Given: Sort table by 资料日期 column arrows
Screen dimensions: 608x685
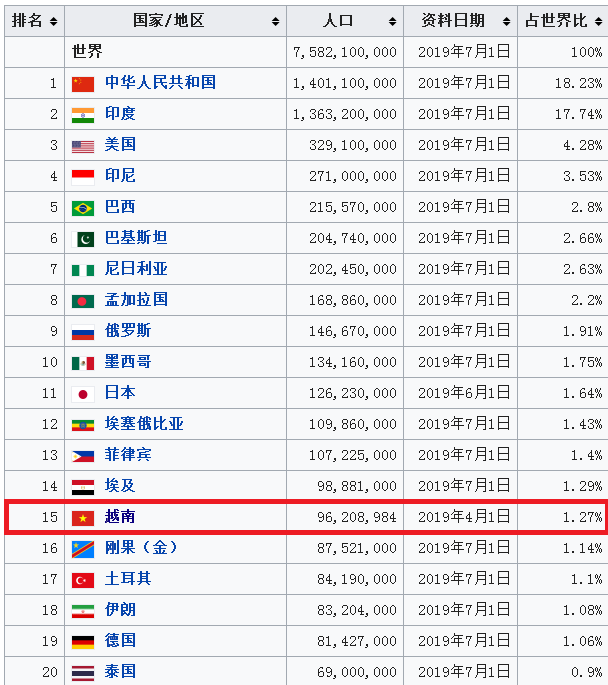Looking at the screenshot, I should pyautogui.click(x=506, y=21).
